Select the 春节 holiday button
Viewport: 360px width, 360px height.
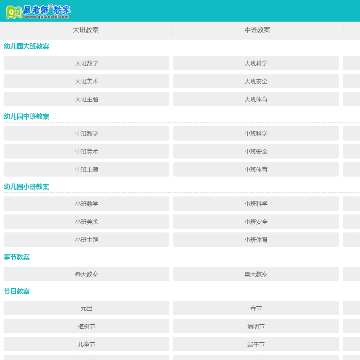[x=256, y=308]
